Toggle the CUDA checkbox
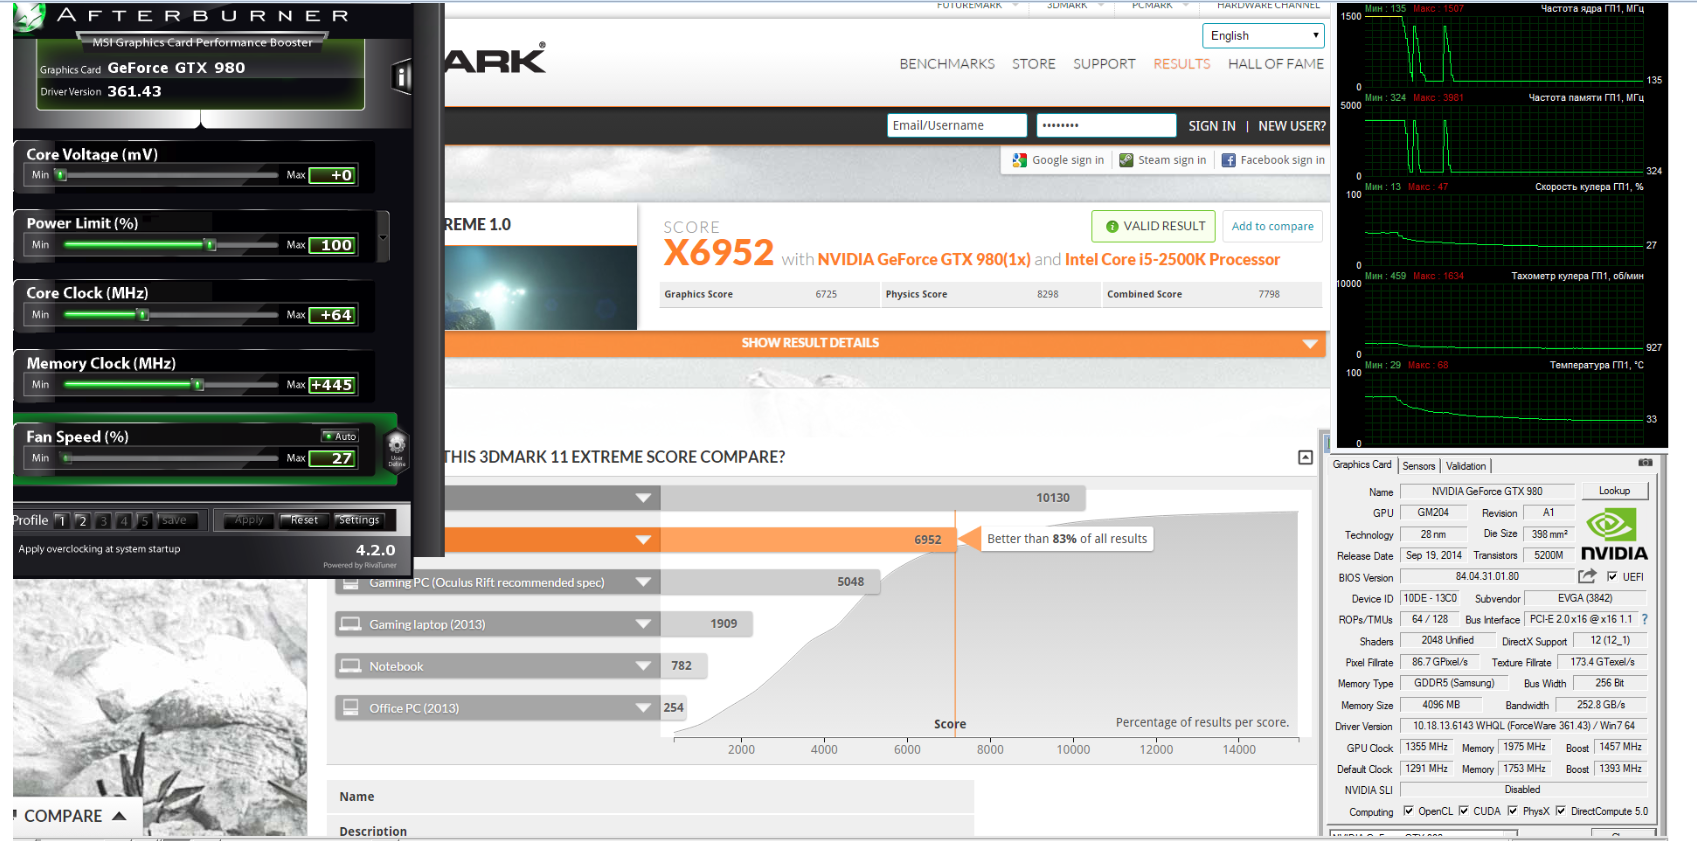The image size is (1697, 841). [x=1464, y=811]
